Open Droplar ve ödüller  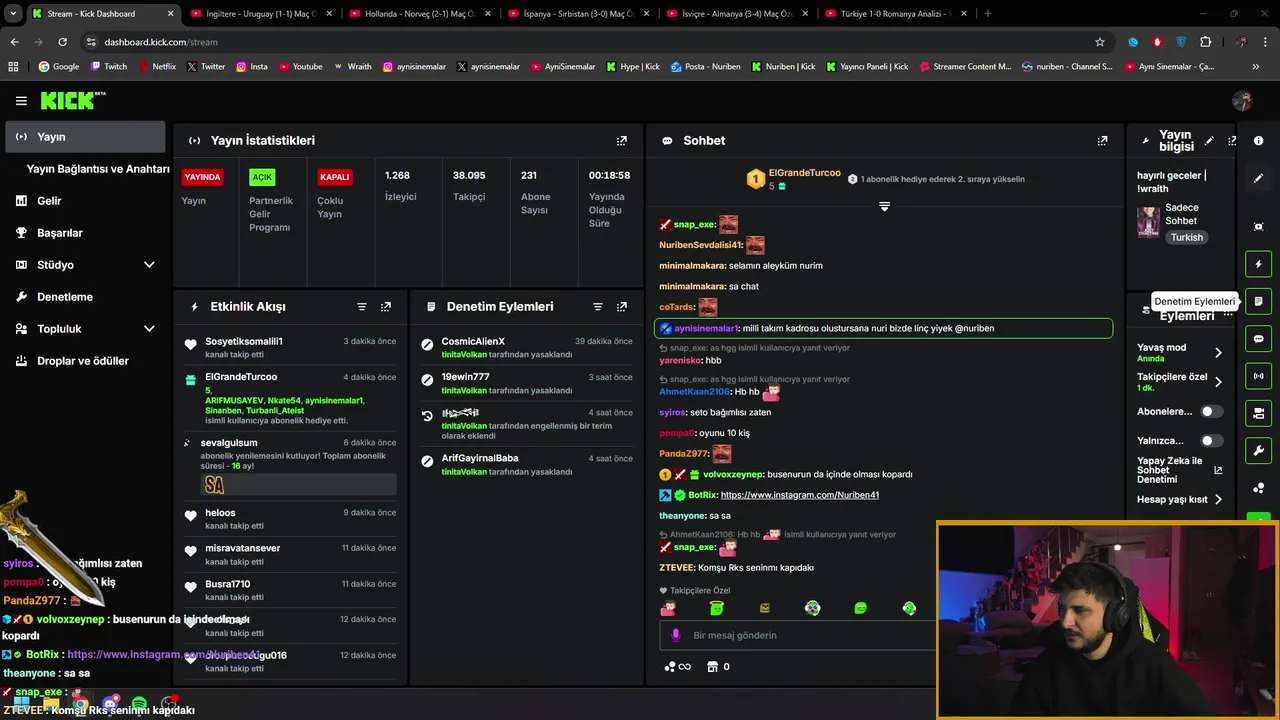point(84,361)
